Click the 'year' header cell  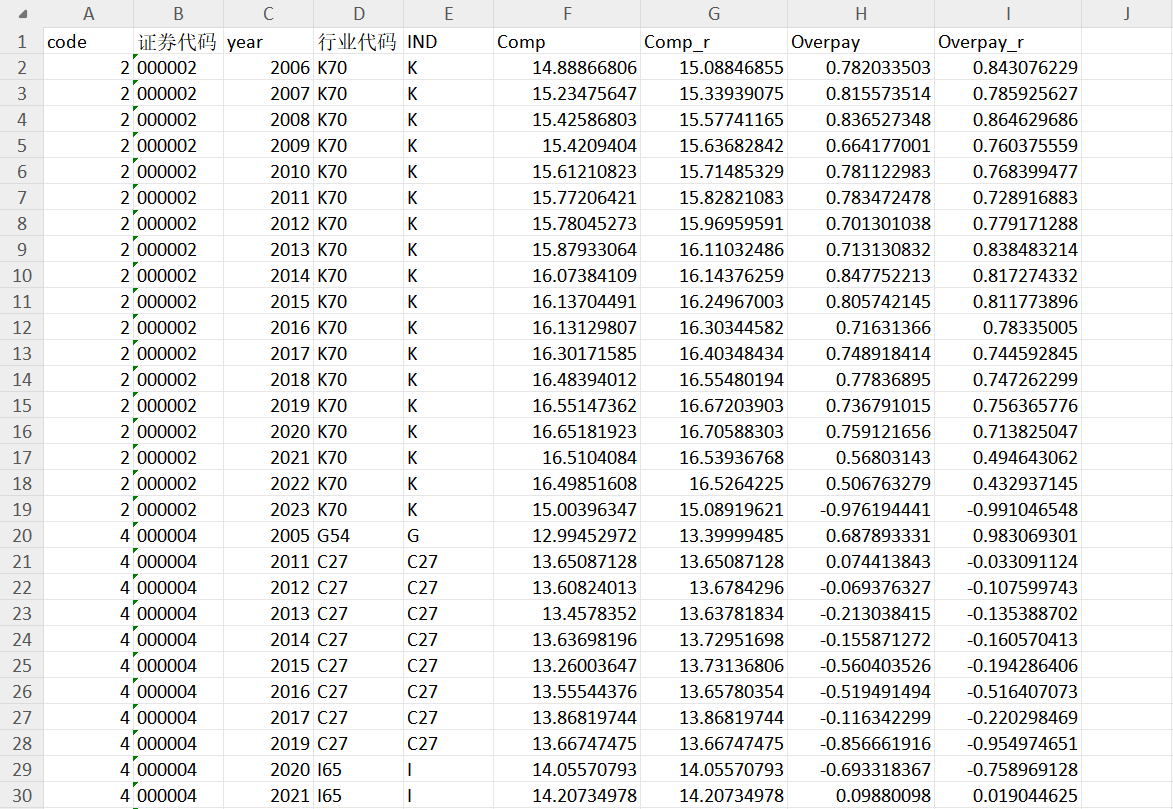268,42
